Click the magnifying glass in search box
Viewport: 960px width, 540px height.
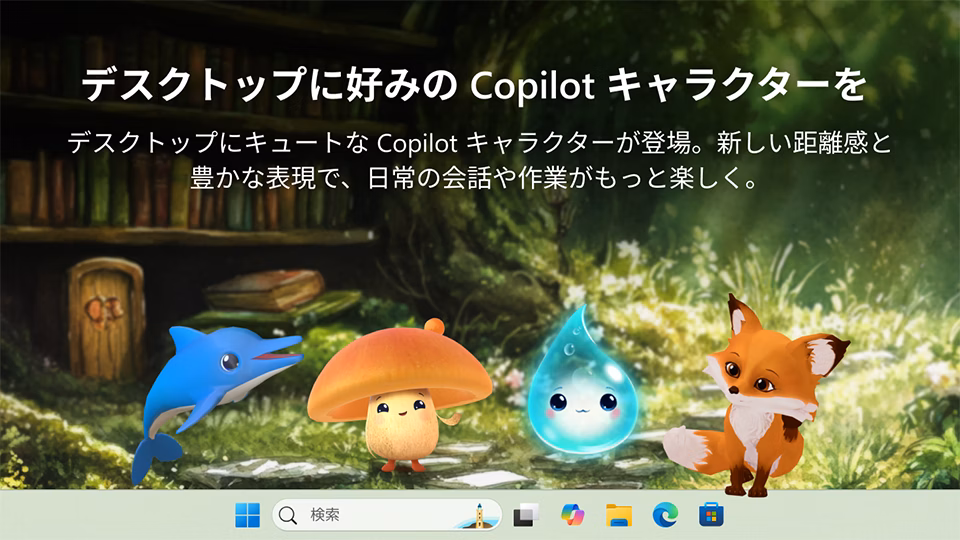click(288, 516)
